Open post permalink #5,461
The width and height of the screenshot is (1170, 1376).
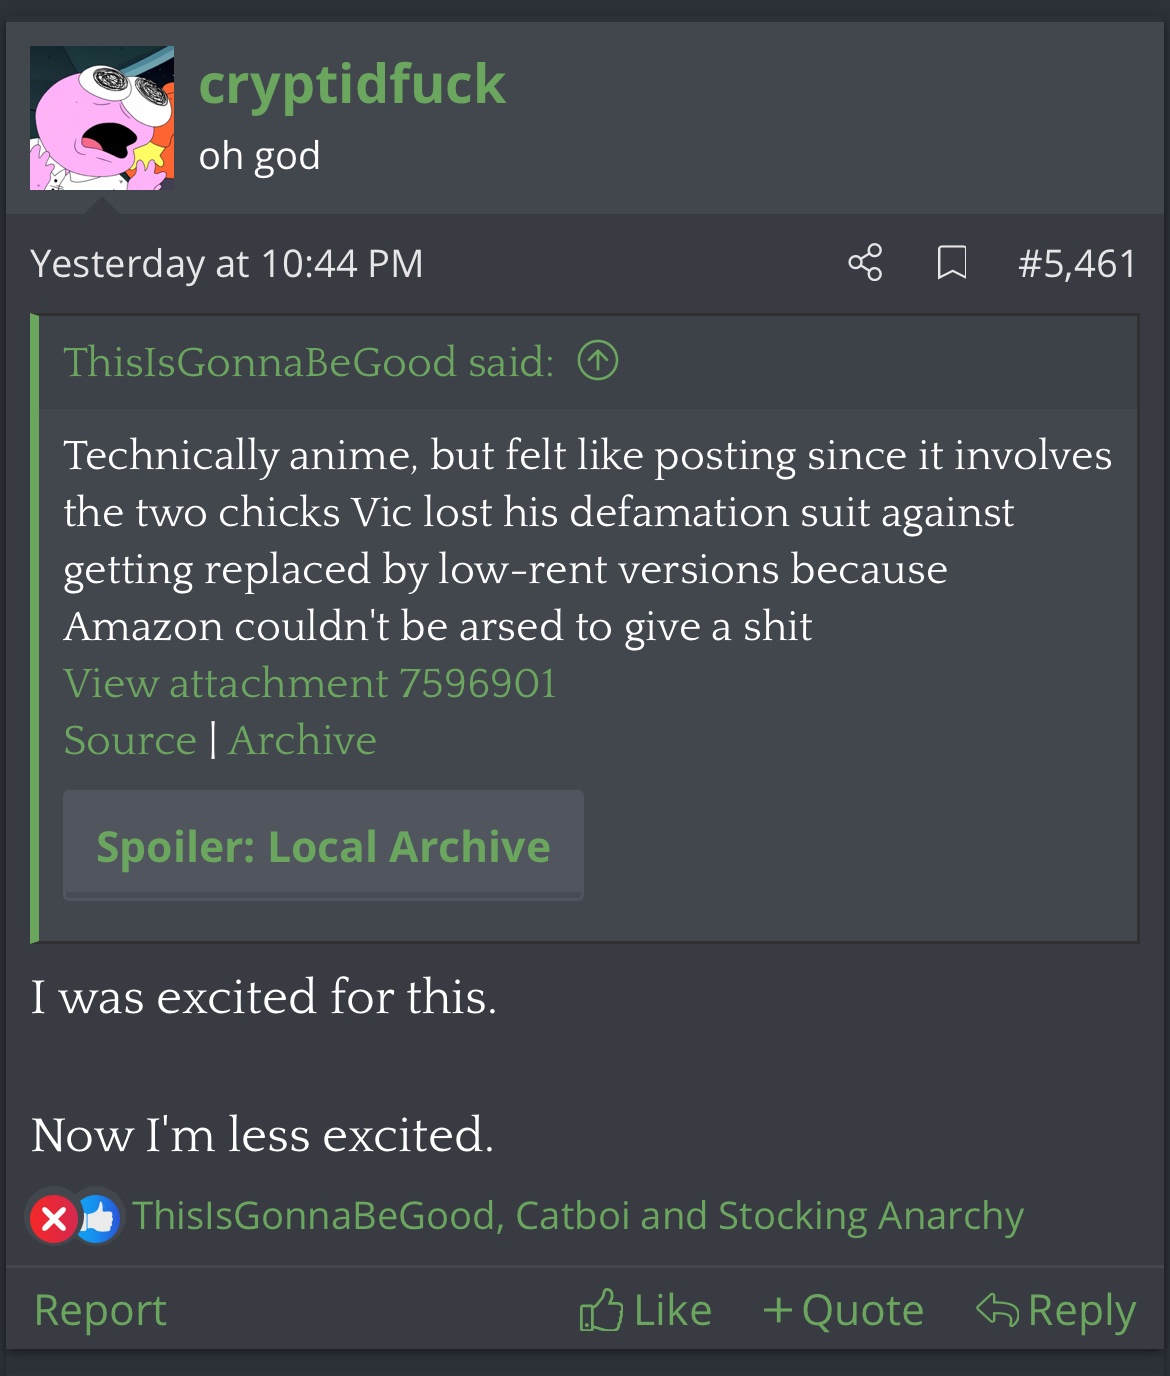pyautogui.click(x=1077, y=263)
